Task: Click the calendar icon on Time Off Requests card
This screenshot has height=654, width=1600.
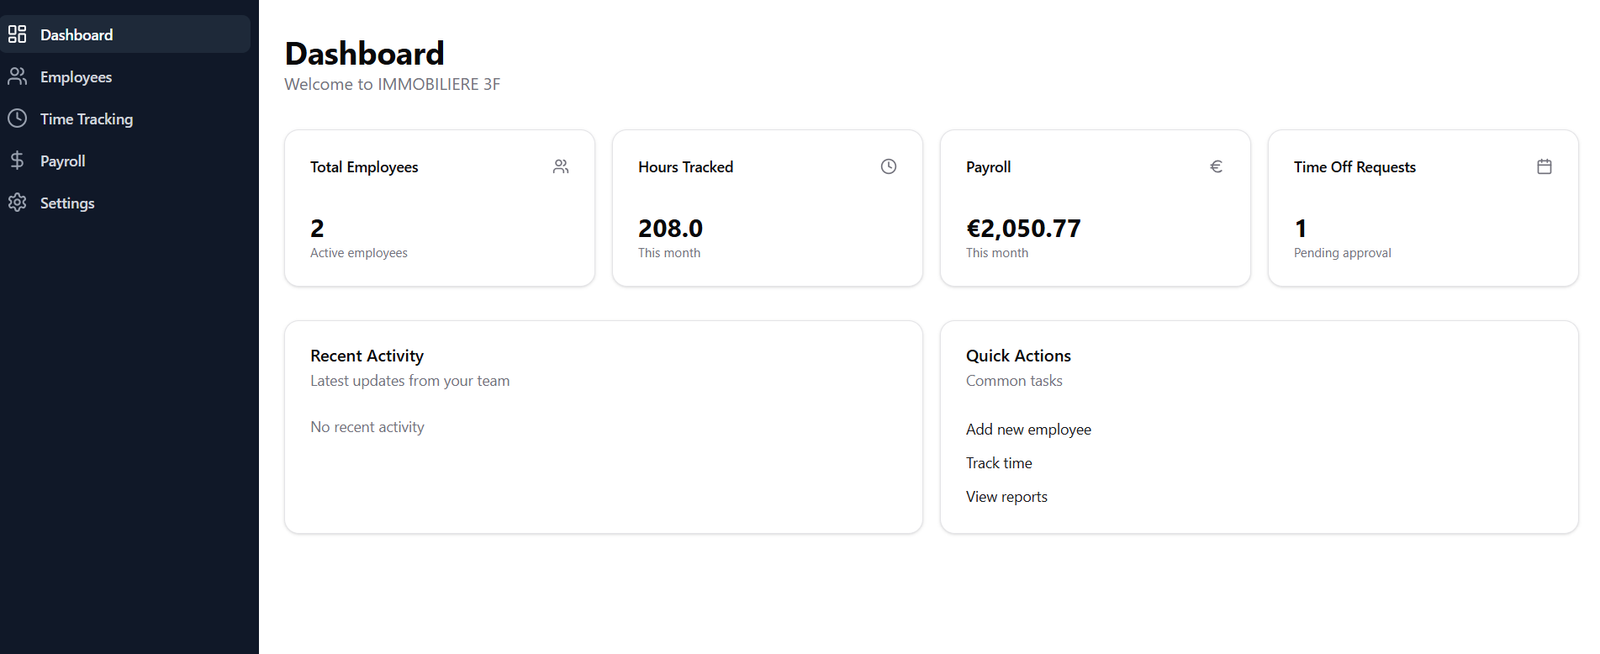Action: click(1544, 167)
